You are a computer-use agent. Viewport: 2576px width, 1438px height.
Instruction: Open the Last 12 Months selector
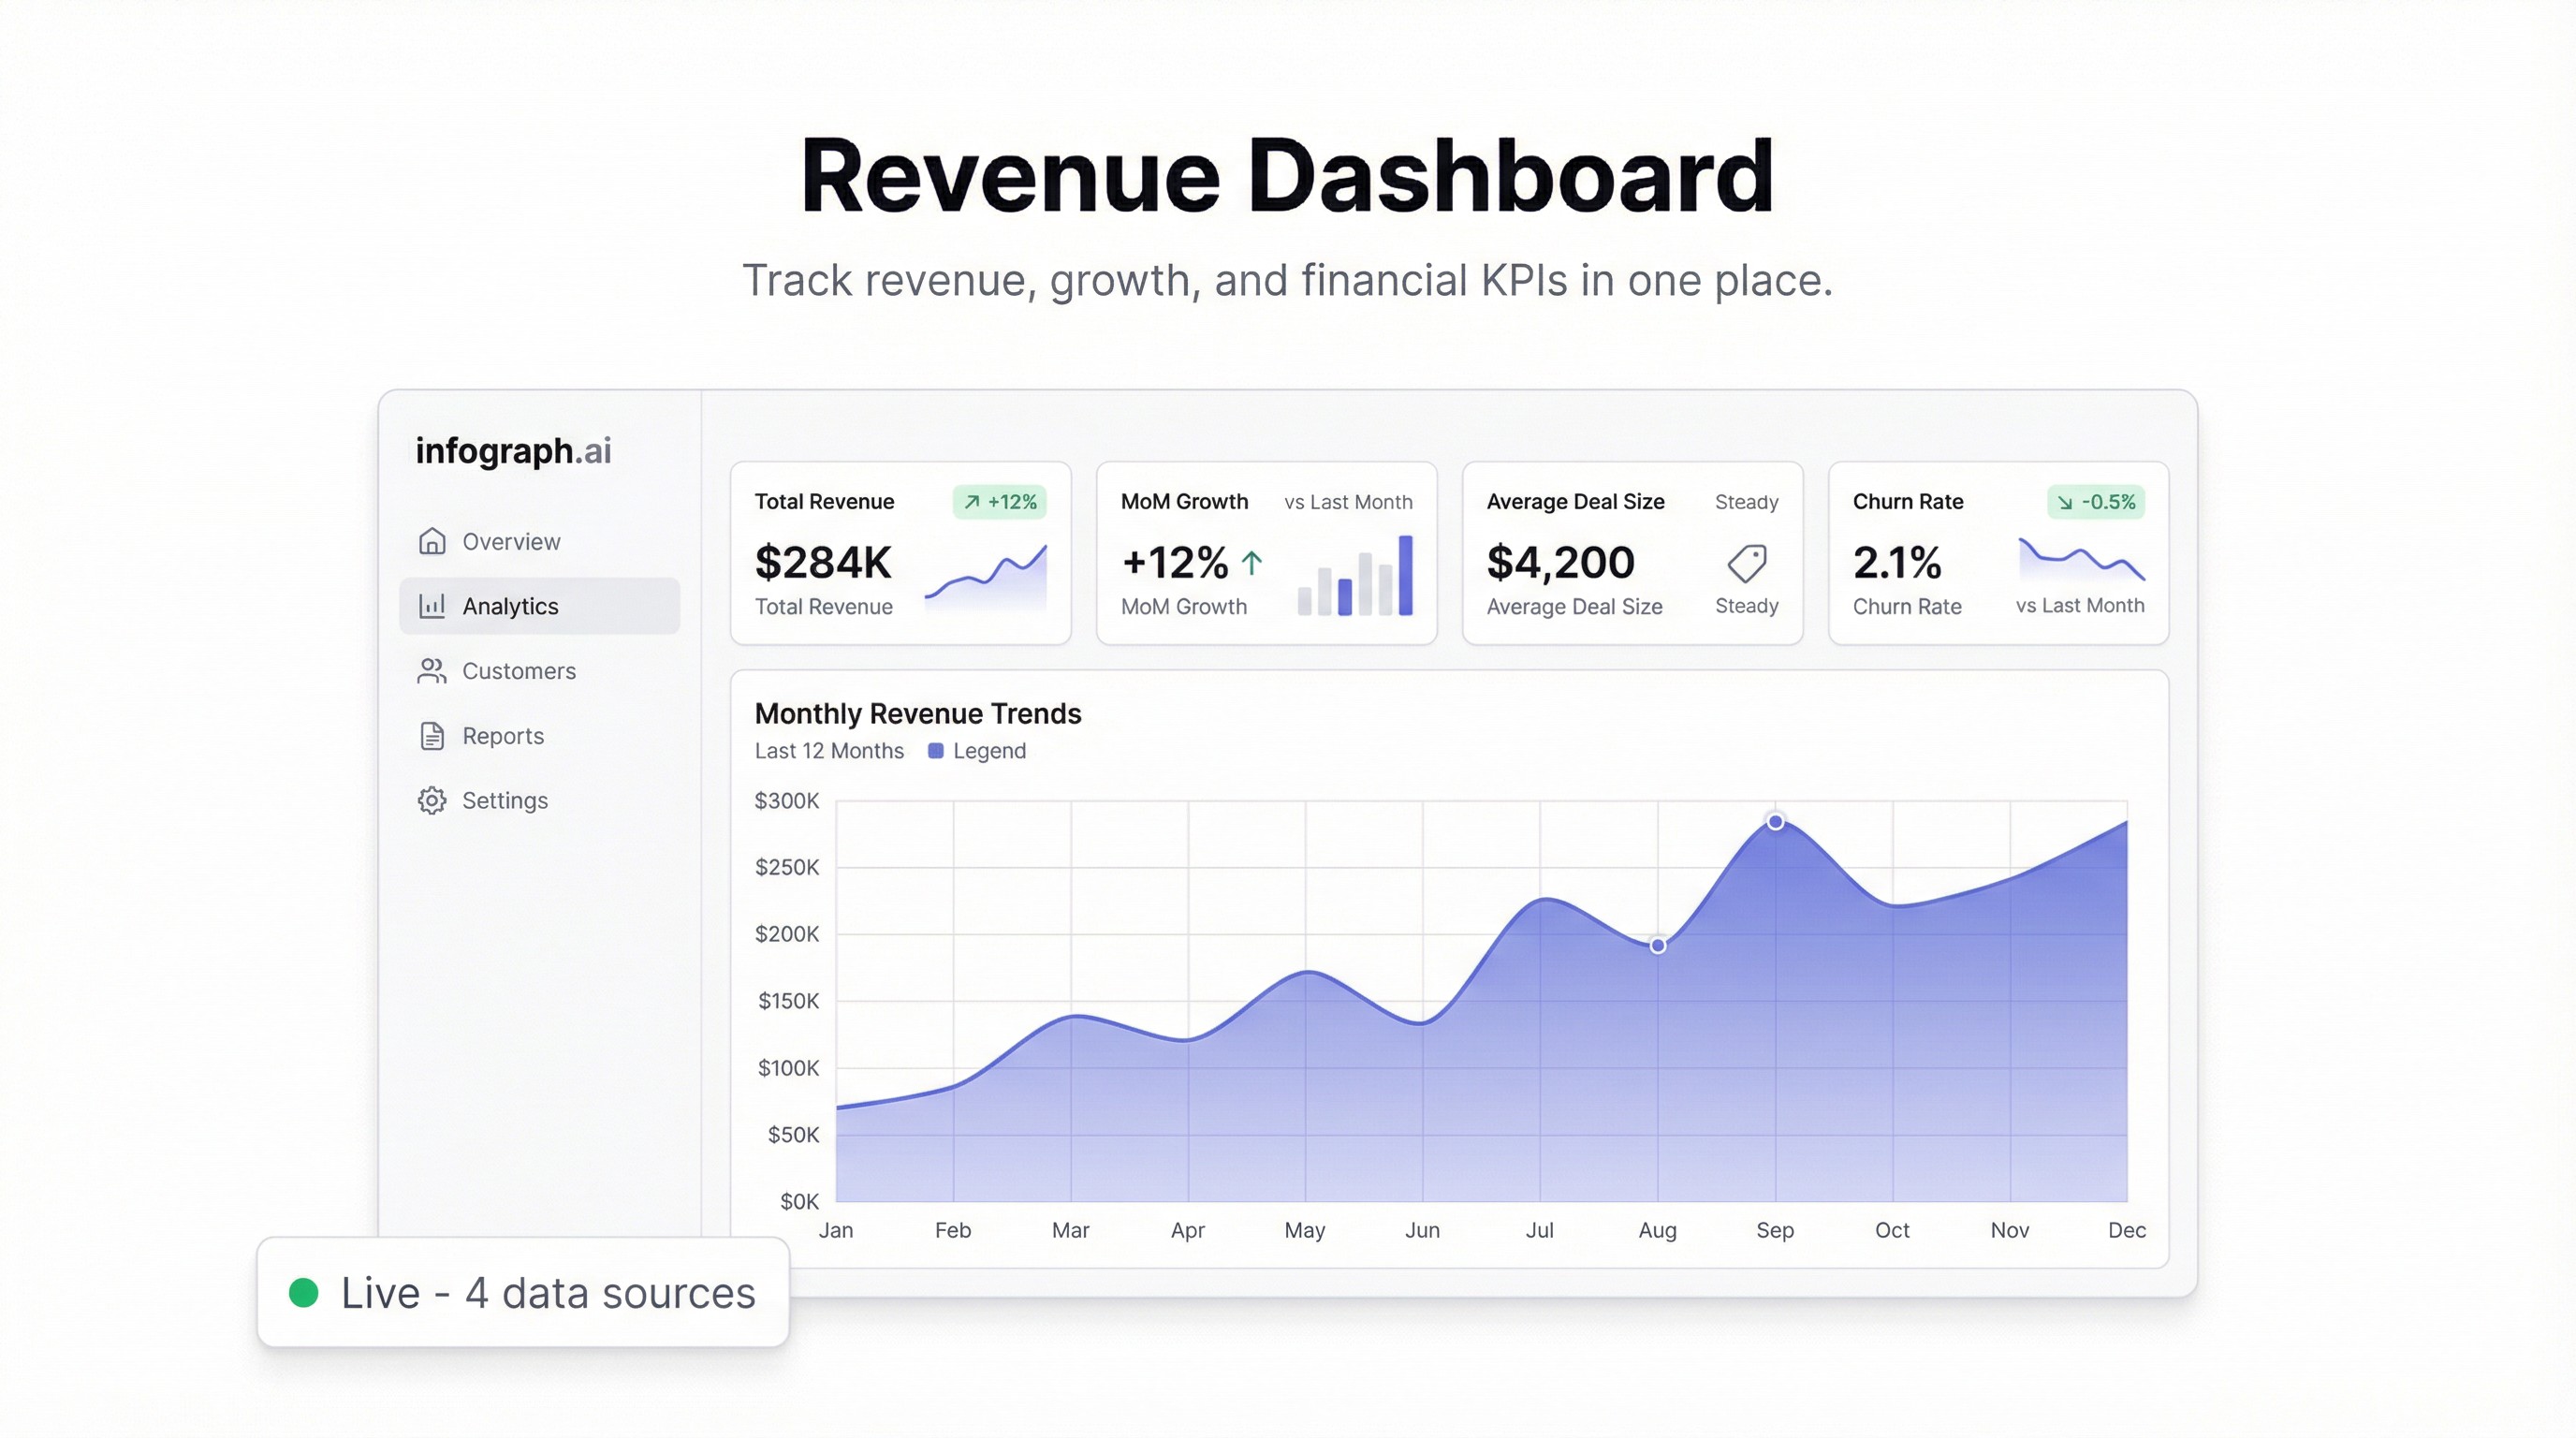(829, 750)
